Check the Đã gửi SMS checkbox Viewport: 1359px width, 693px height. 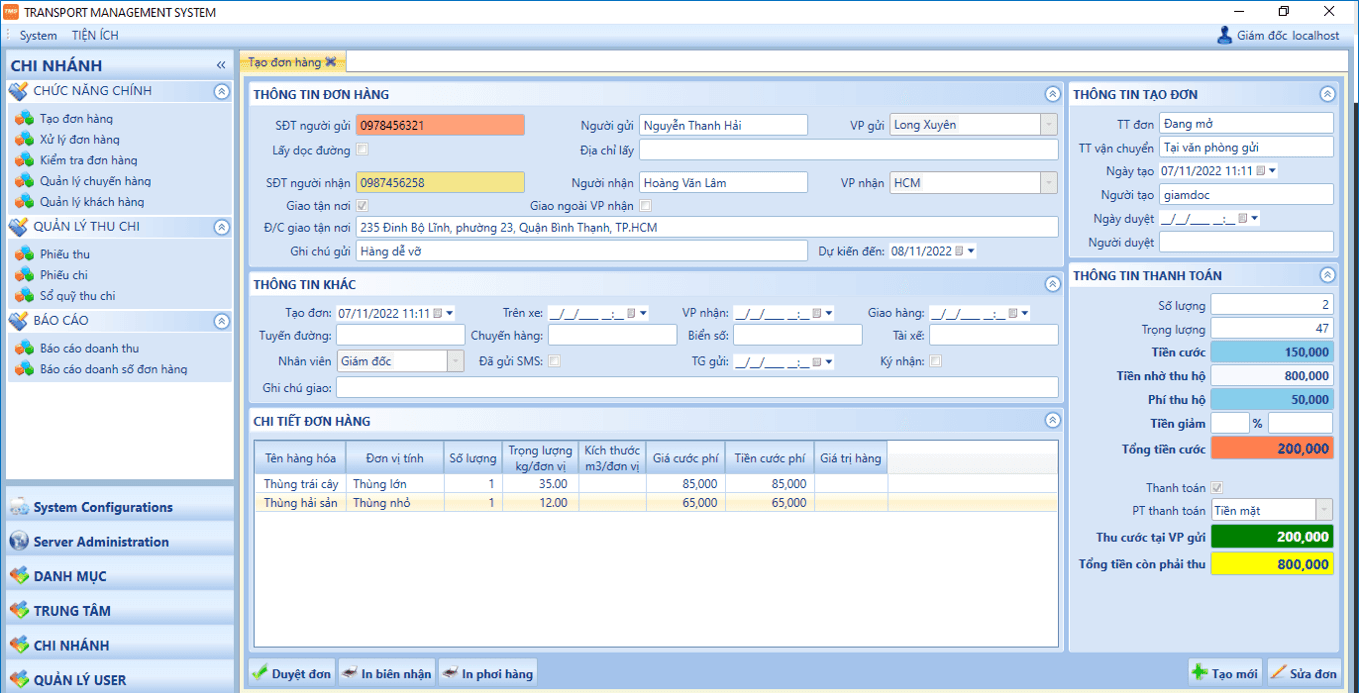click(x=555, y=361)
